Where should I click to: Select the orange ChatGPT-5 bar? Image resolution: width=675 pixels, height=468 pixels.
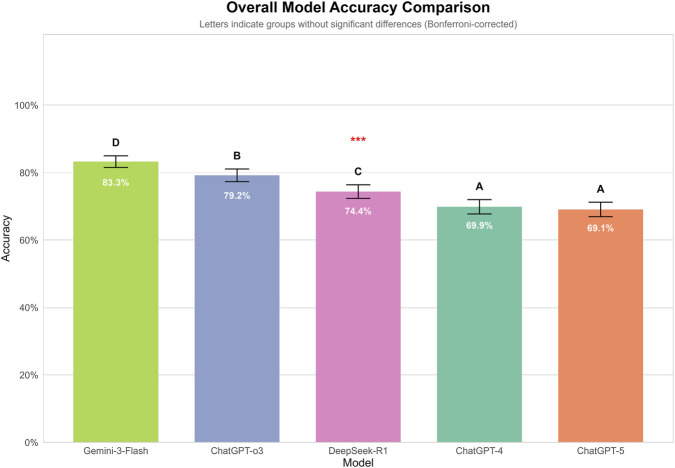point(601,326)
